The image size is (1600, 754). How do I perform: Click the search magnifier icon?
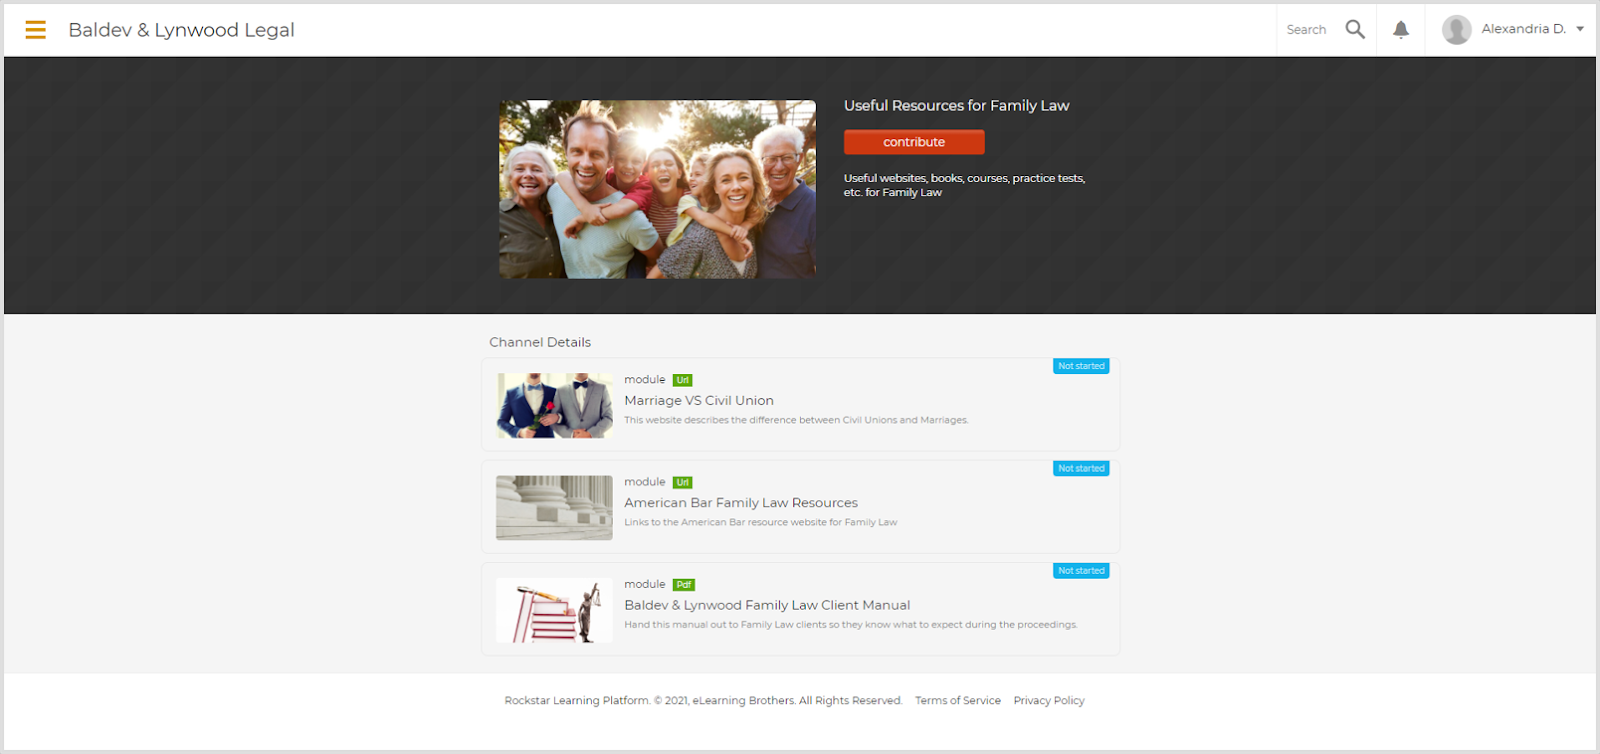[1355, 29]
